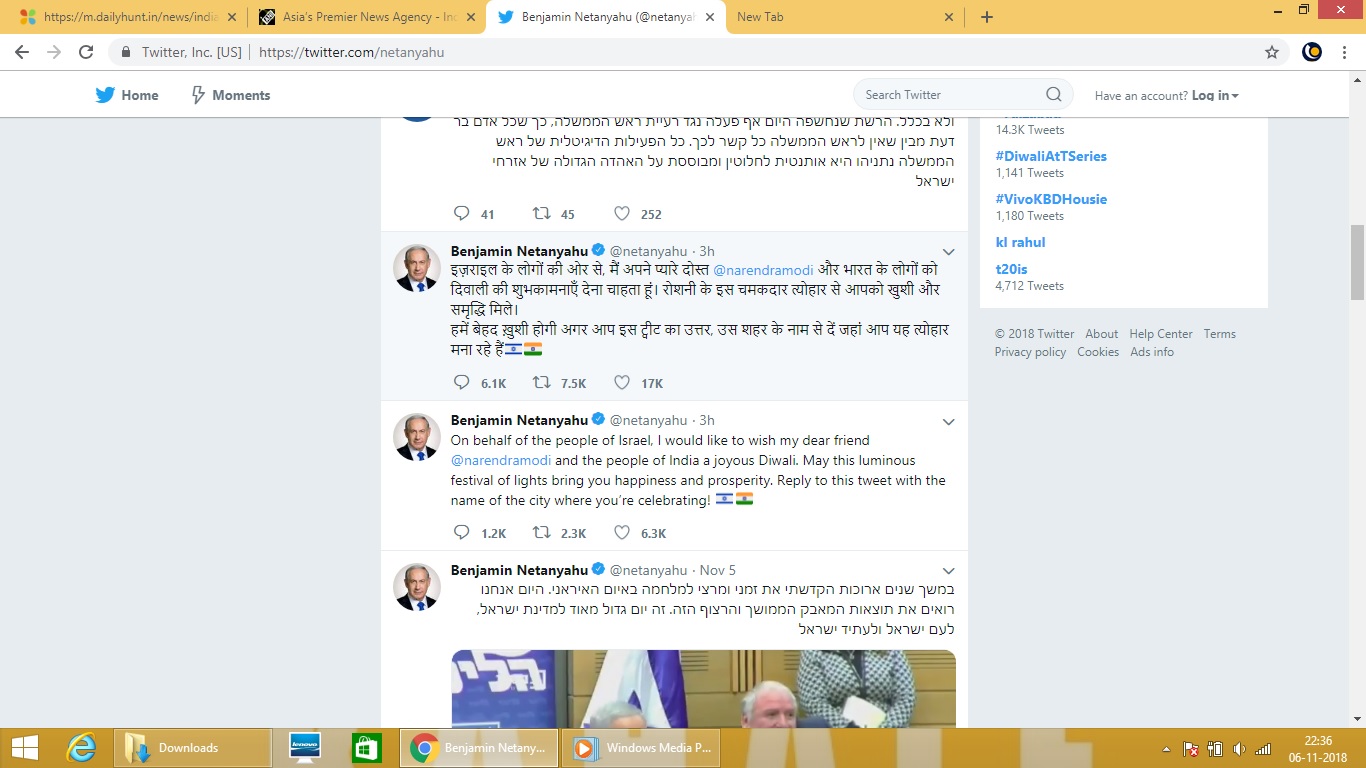
Task: Bookmark this page with the star icon
Action: click(1272, 52)
